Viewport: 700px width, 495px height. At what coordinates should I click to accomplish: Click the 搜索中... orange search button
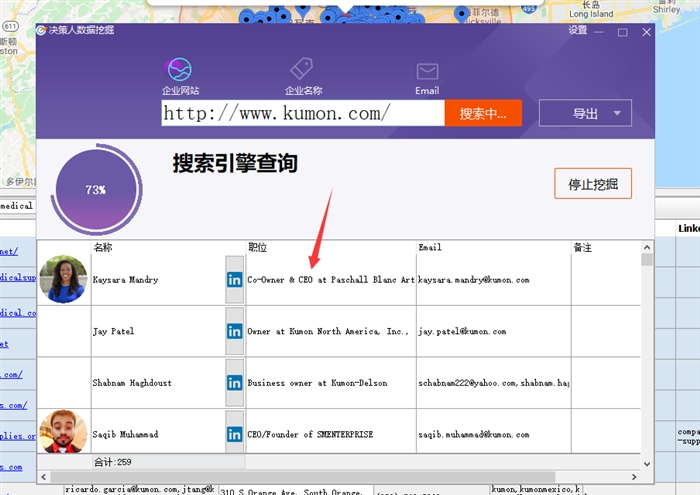483,113
